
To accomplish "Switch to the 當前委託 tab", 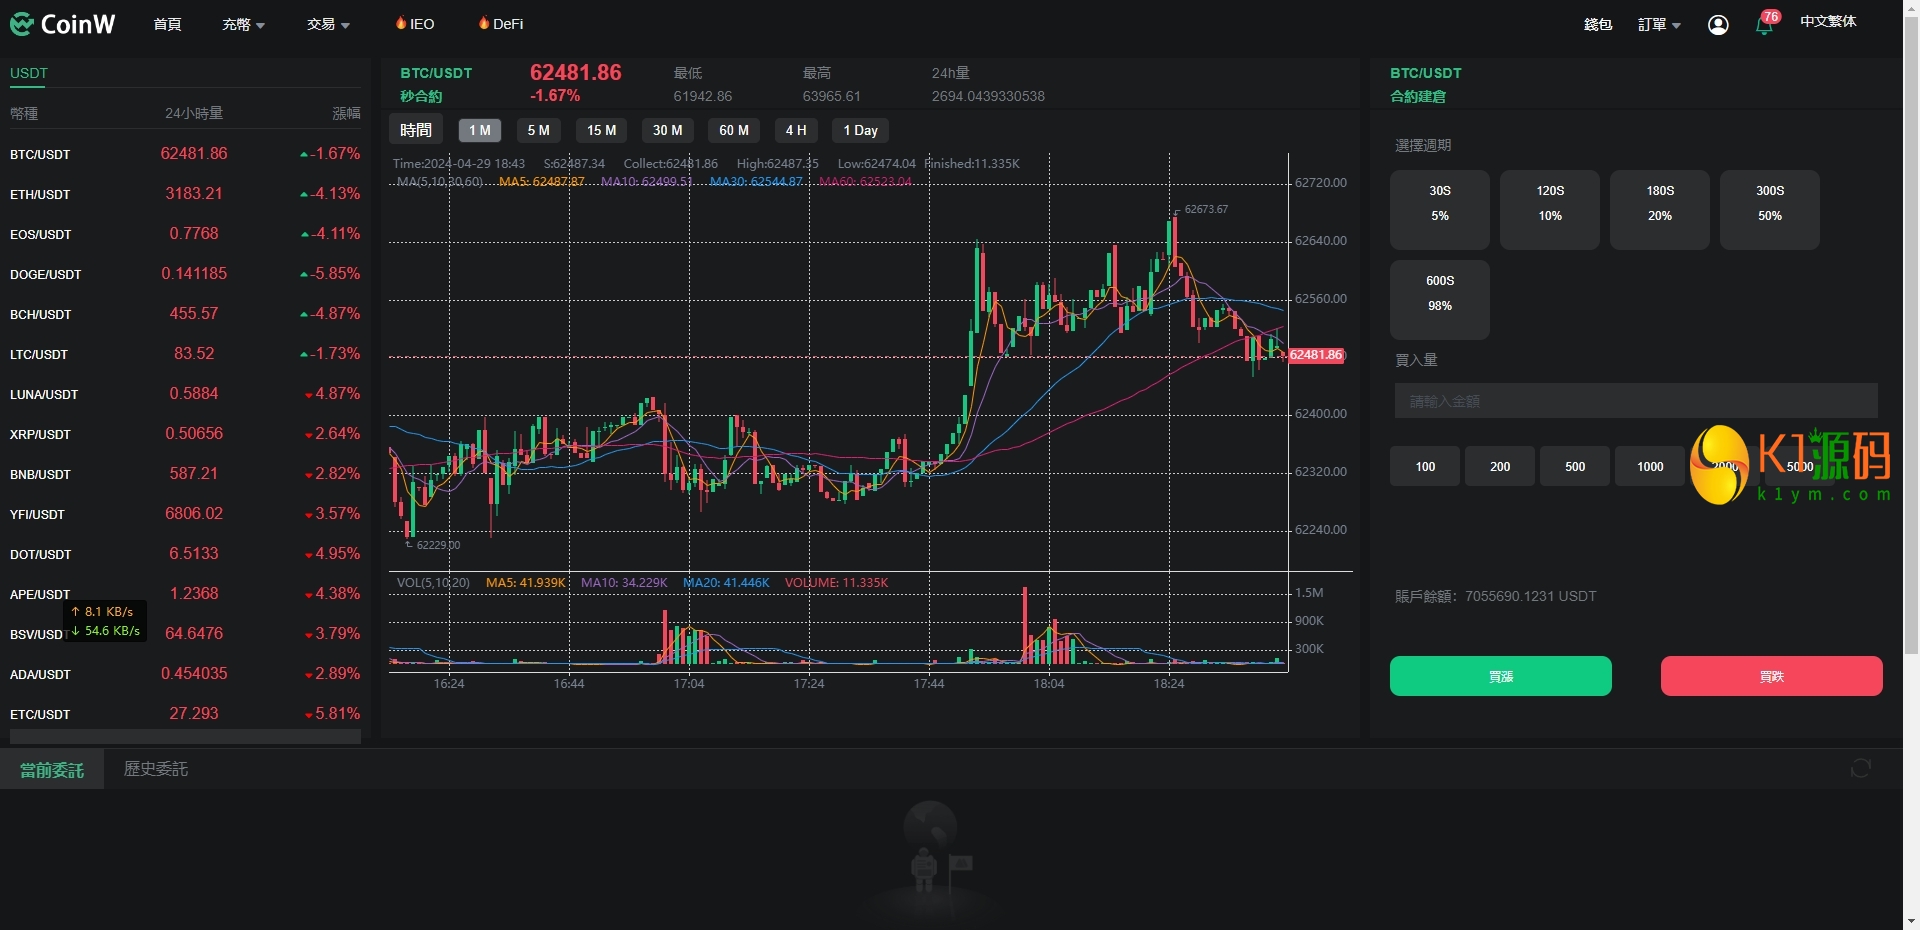I will click(52, 769).
